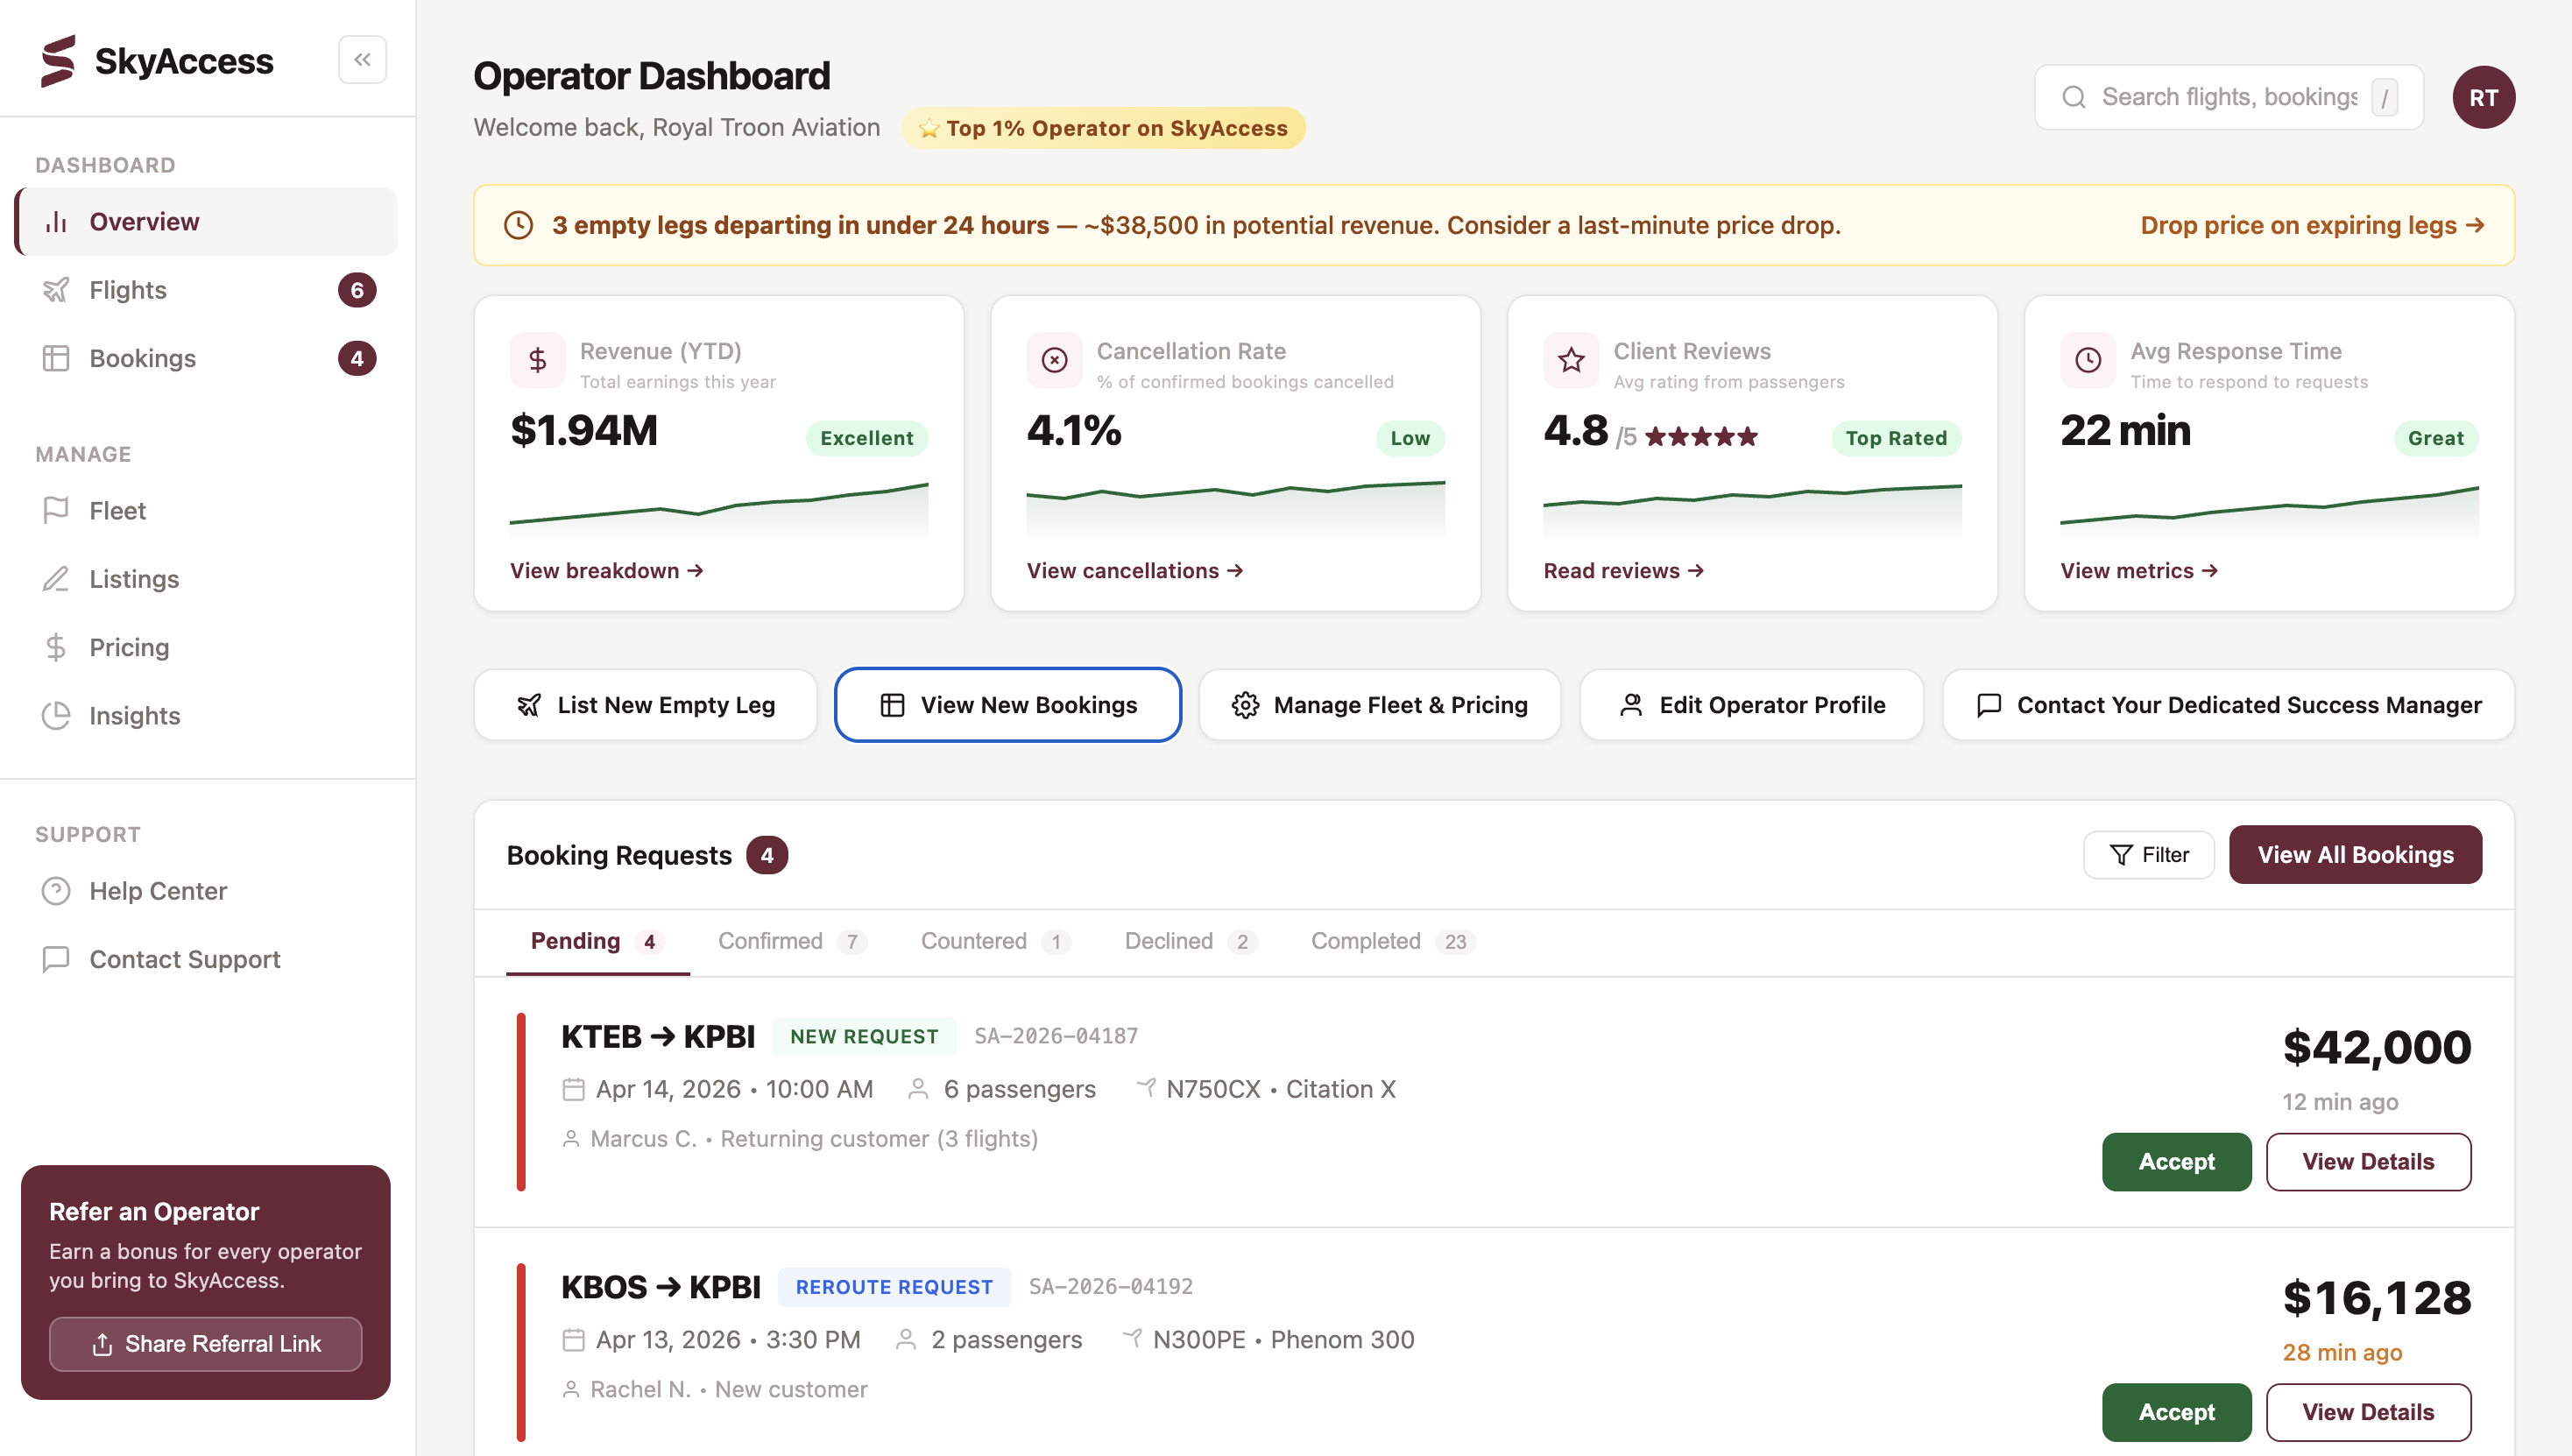This screenshot has width=2572, height=1456.
Task: View details of the KBOS to KPBI request
Action: [x=2367, y=1412]
